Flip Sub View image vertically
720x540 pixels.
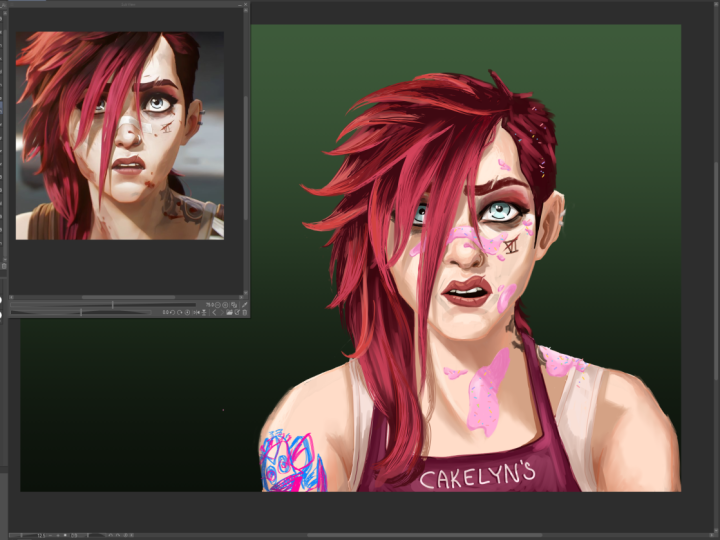pos(204,313)
